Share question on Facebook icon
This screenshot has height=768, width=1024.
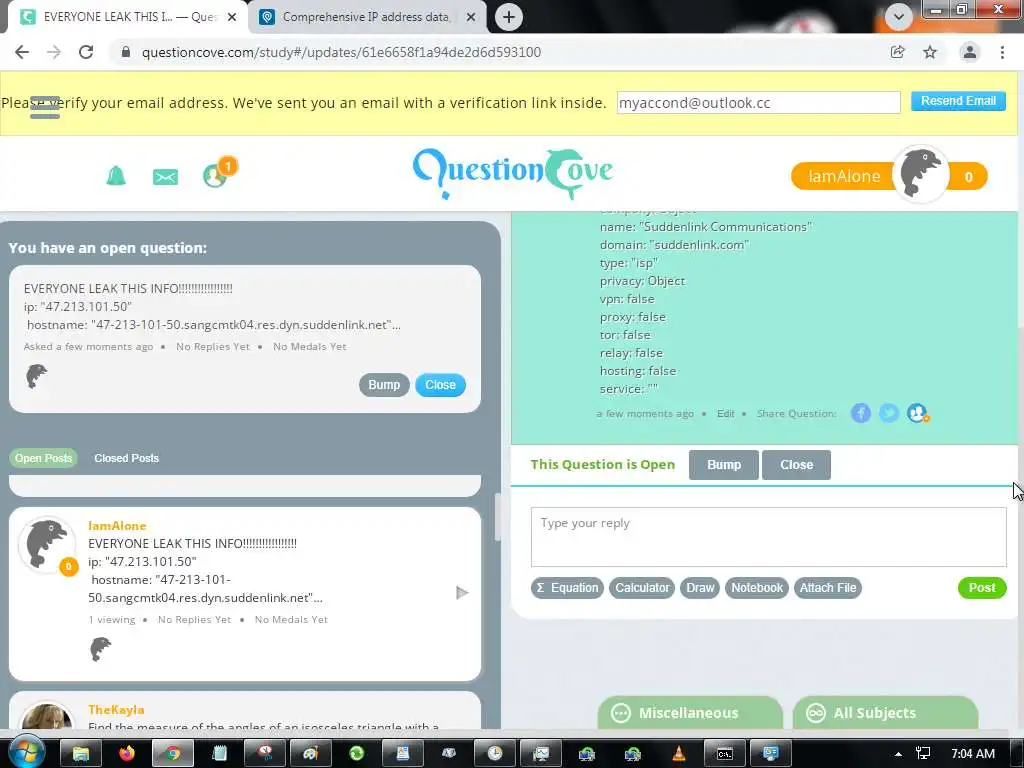pos(861,413)
